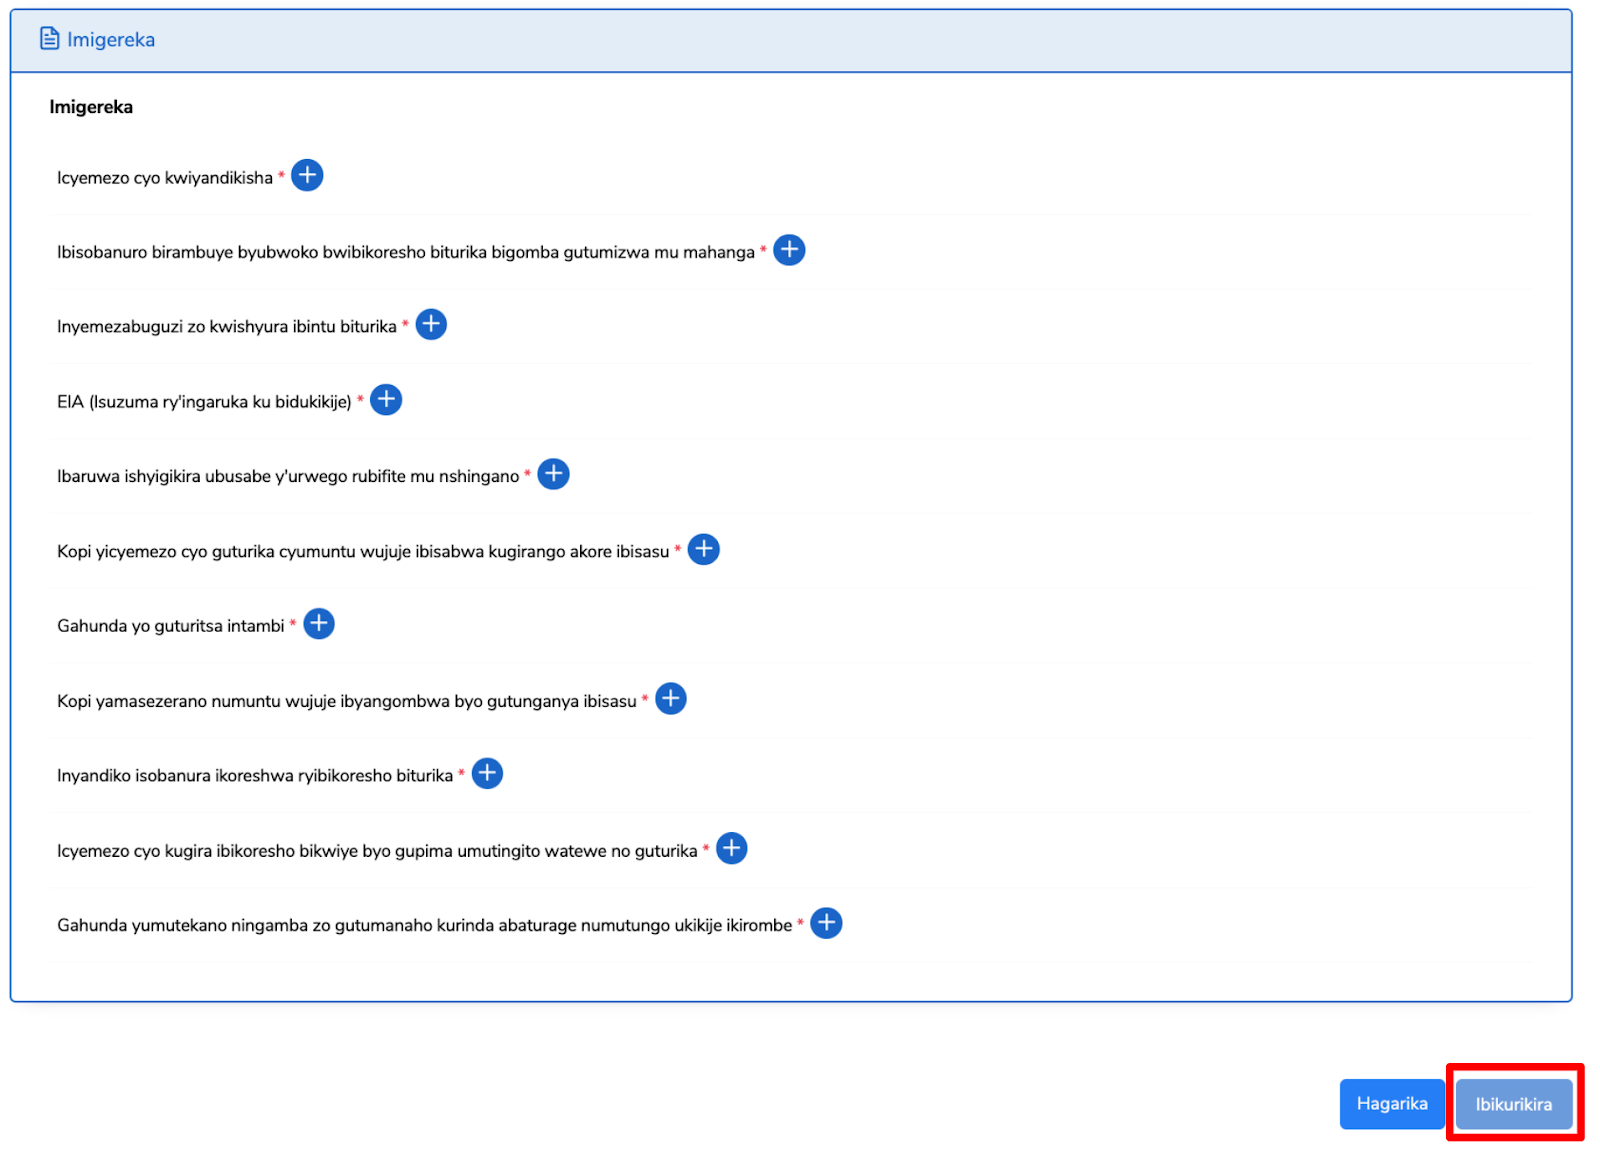Click label Icyemezo cyo kugira ibikoresho bikwiye
Viewport: 1600px width, 1165px height.
[x=377, y=851]
